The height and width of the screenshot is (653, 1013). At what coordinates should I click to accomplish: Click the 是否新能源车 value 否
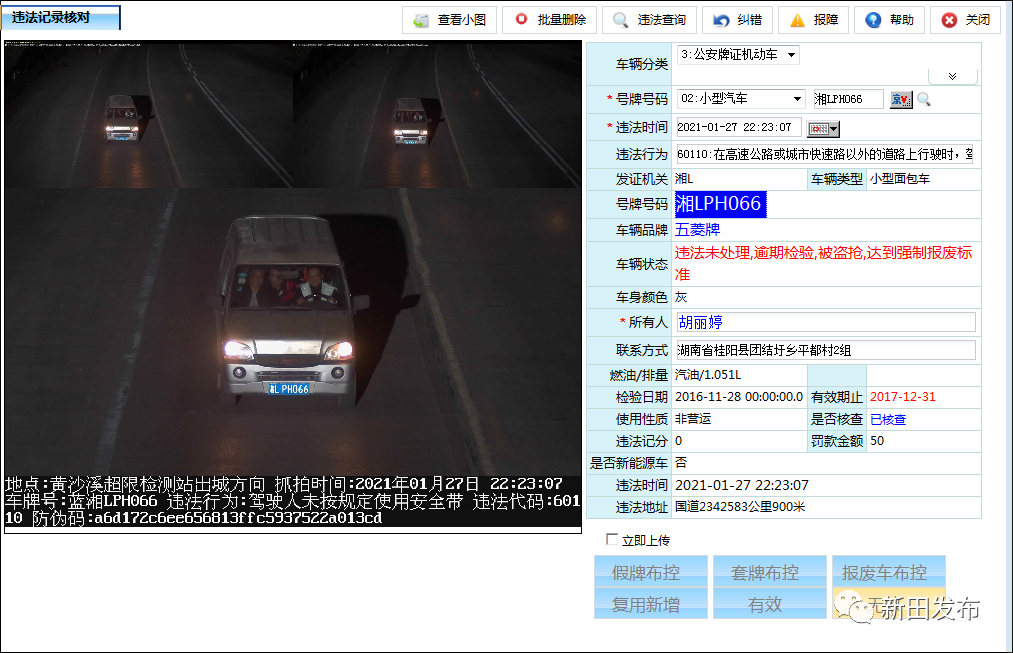point(681,463)
